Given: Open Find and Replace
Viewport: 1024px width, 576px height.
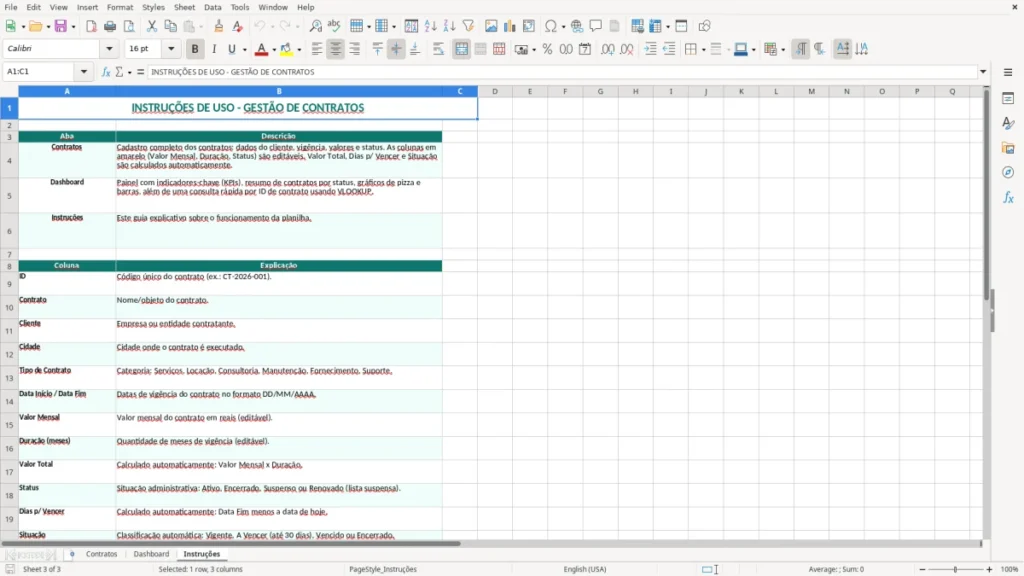Looking at the screenshot, I should pos(315,26).
